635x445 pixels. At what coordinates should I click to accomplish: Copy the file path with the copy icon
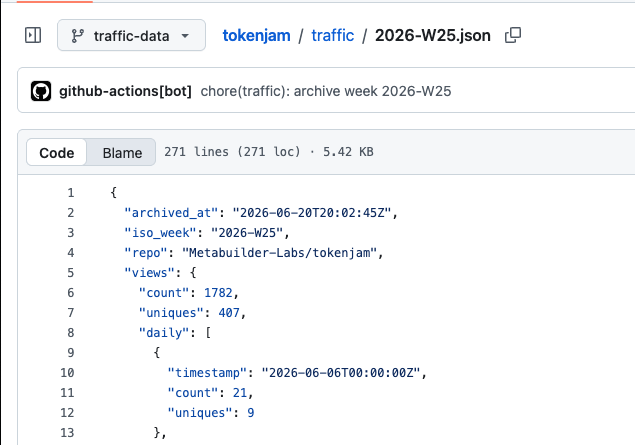point(513,35)
